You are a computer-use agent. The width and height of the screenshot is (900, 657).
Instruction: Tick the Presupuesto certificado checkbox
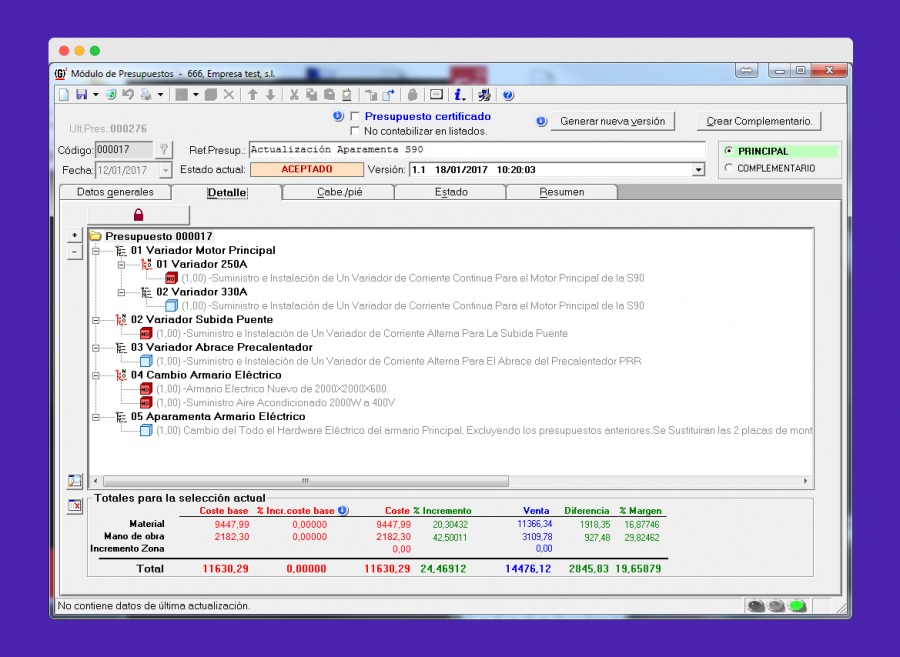tap(355, 116)
